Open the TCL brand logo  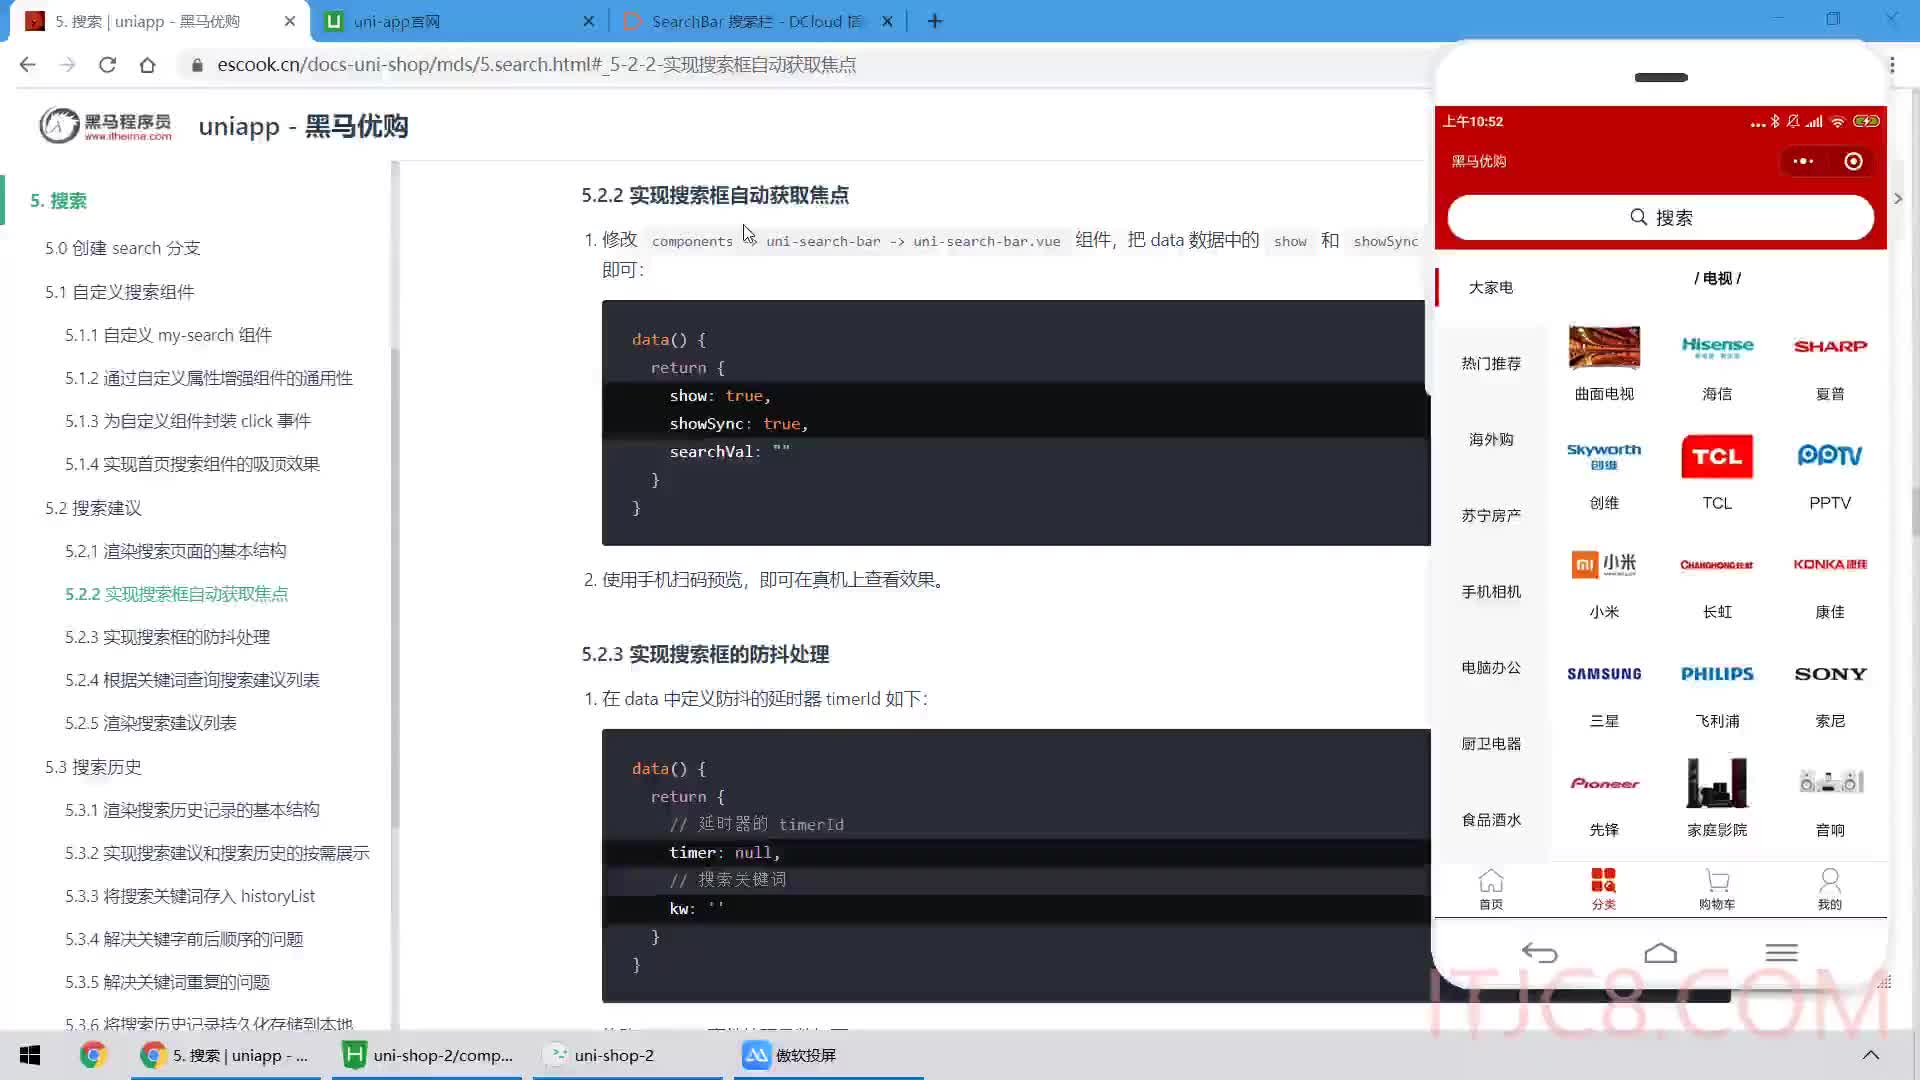coord(1717,457)
